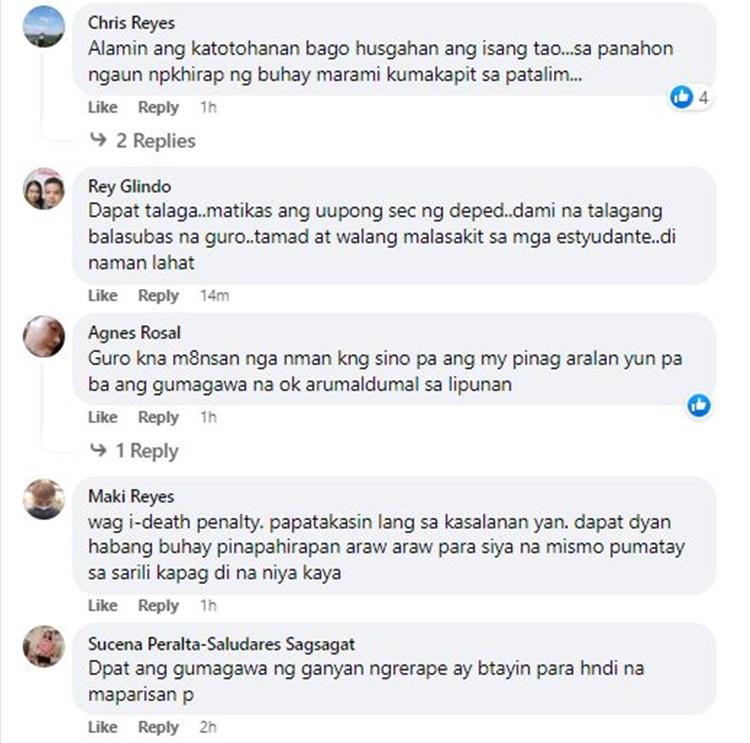This screenshot has height=743, width=750.
Task: Open the Maki Reyes name link
Action: (131, 496)
